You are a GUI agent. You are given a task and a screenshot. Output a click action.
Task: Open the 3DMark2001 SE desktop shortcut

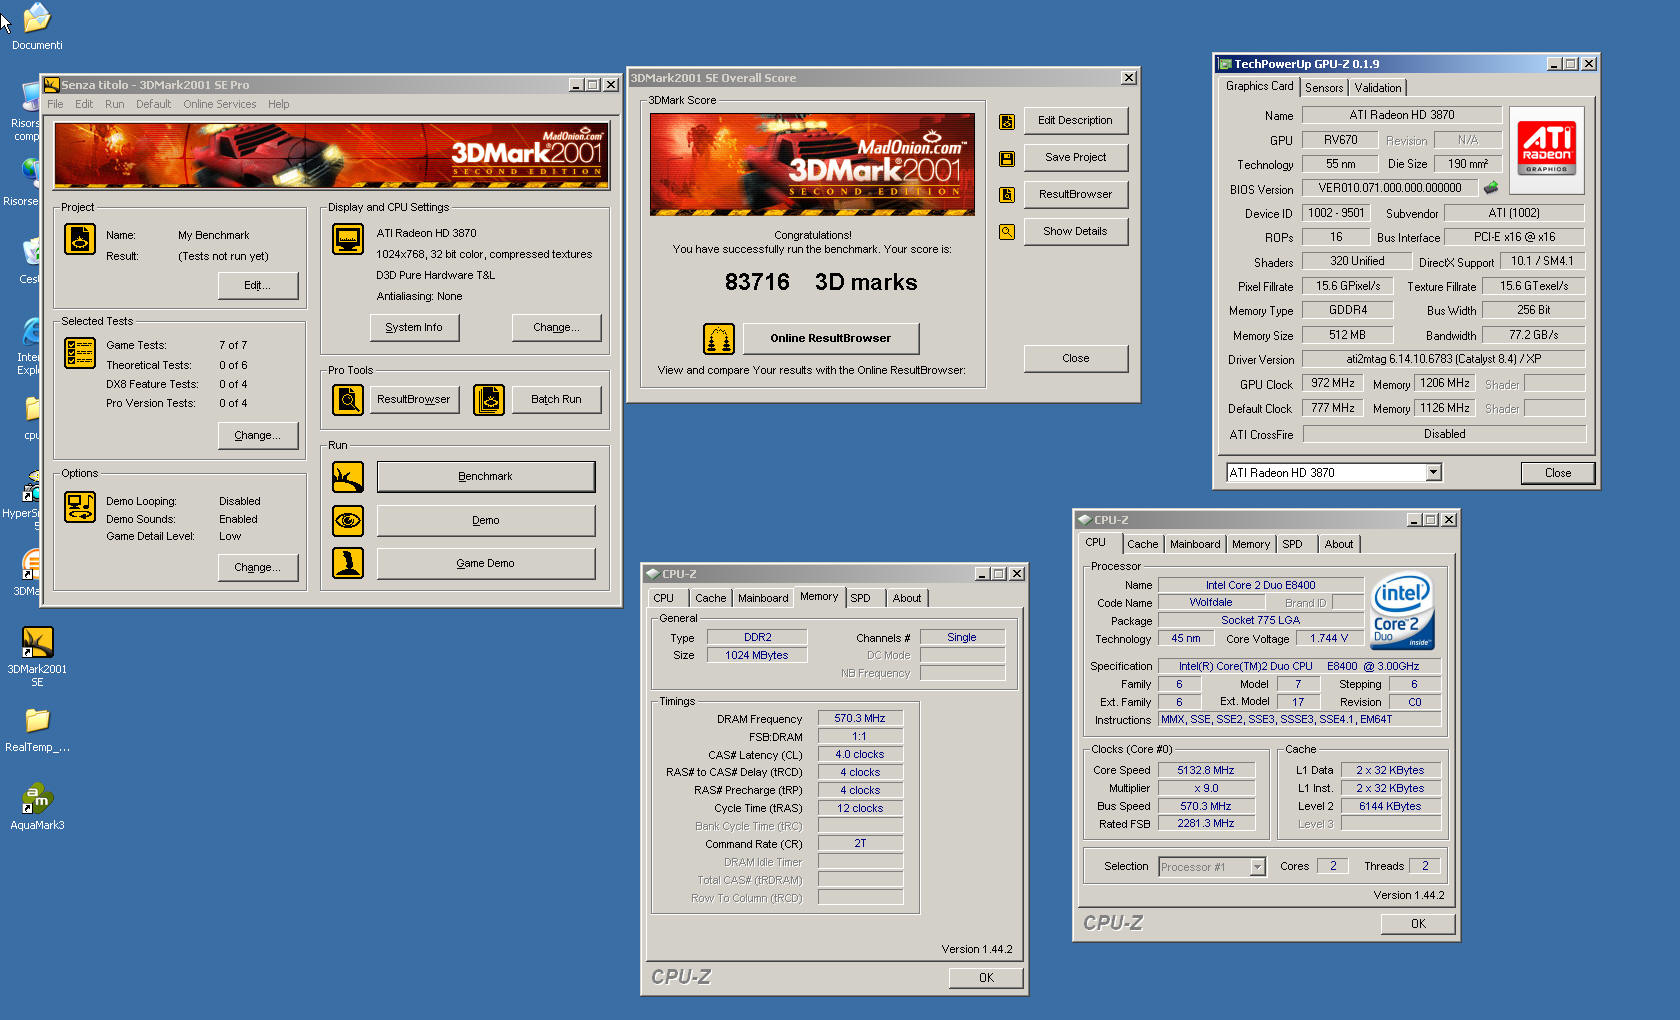pos(37,655)
